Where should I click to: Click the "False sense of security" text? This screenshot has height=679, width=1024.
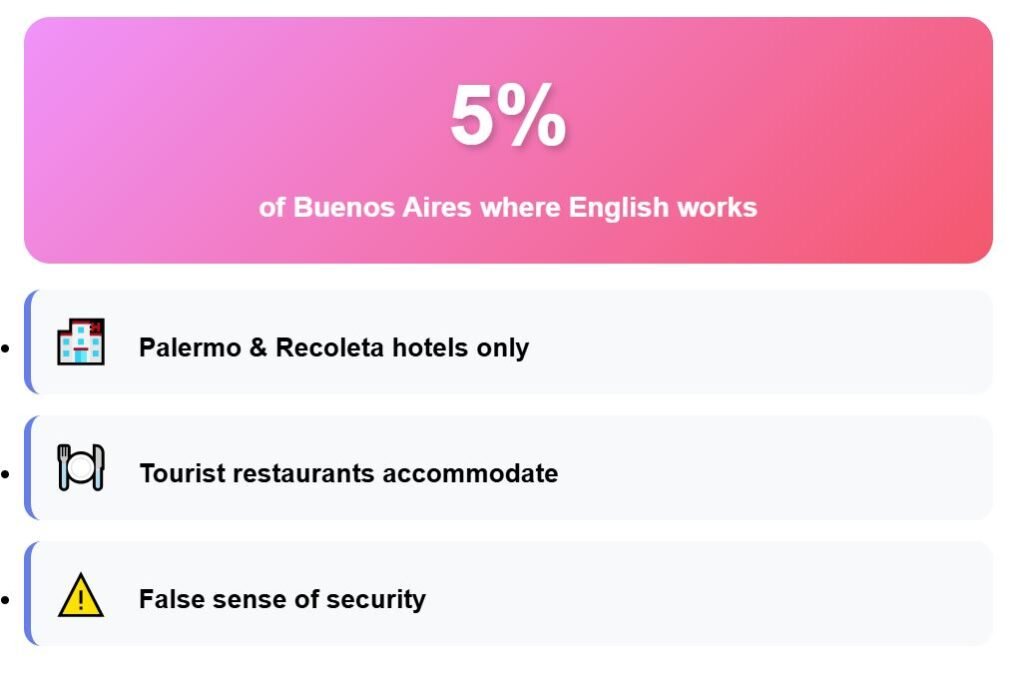(x=282, y=599)
